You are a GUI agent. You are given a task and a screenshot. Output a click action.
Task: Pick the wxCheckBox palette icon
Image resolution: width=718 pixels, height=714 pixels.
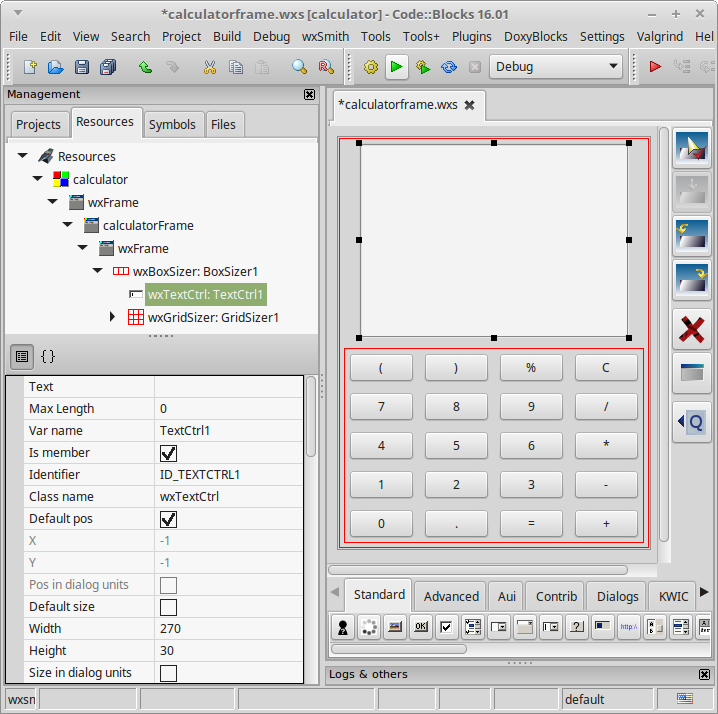coord(446,627)
